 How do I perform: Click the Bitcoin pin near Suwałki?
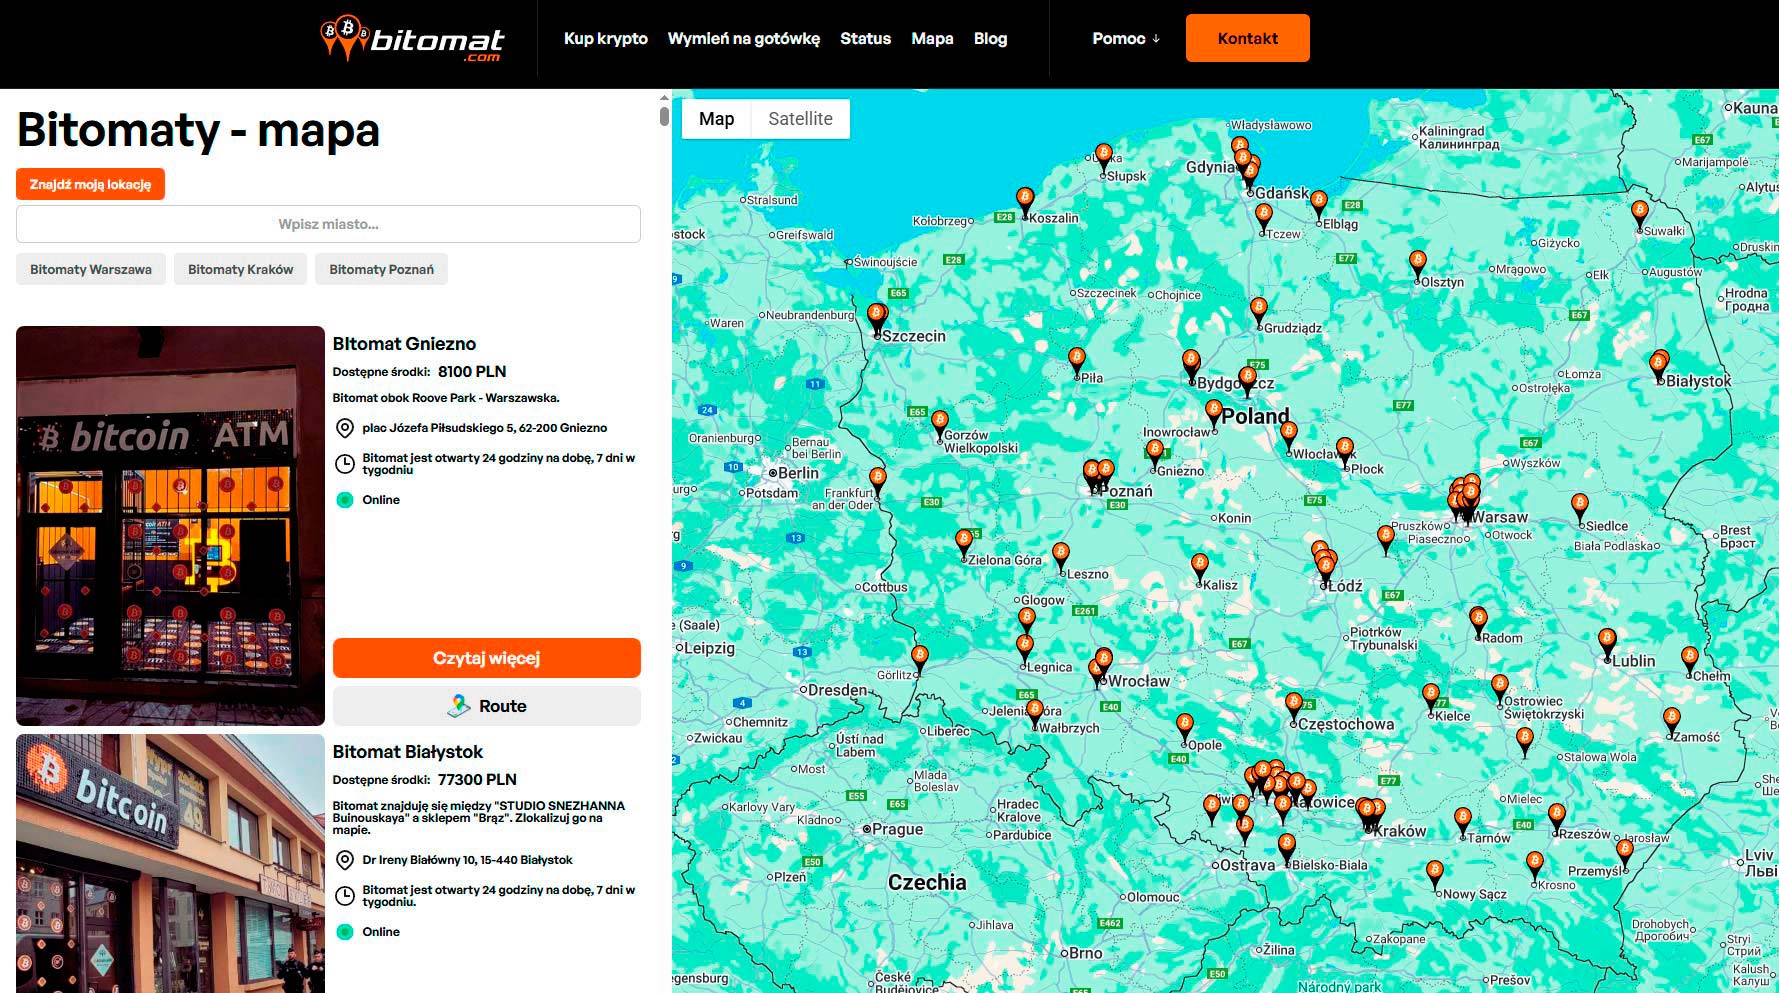point(1639,213)
